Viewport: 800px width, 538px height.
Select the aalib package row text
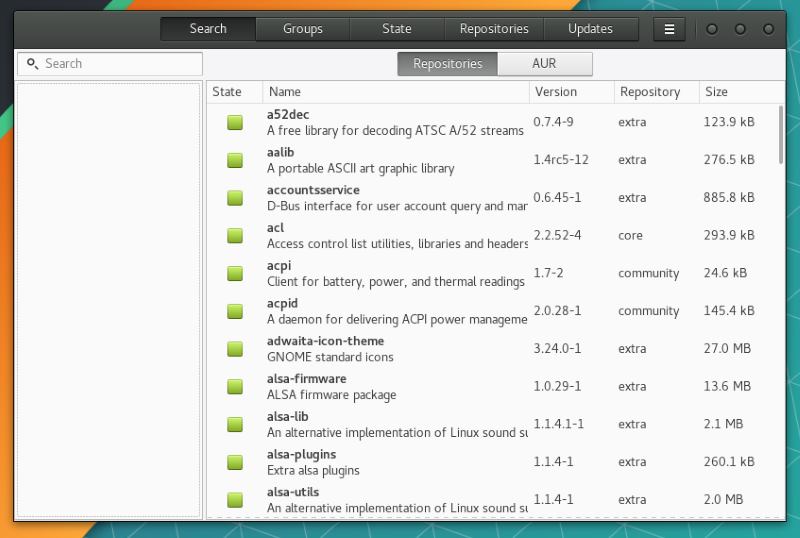pos(280,152)
